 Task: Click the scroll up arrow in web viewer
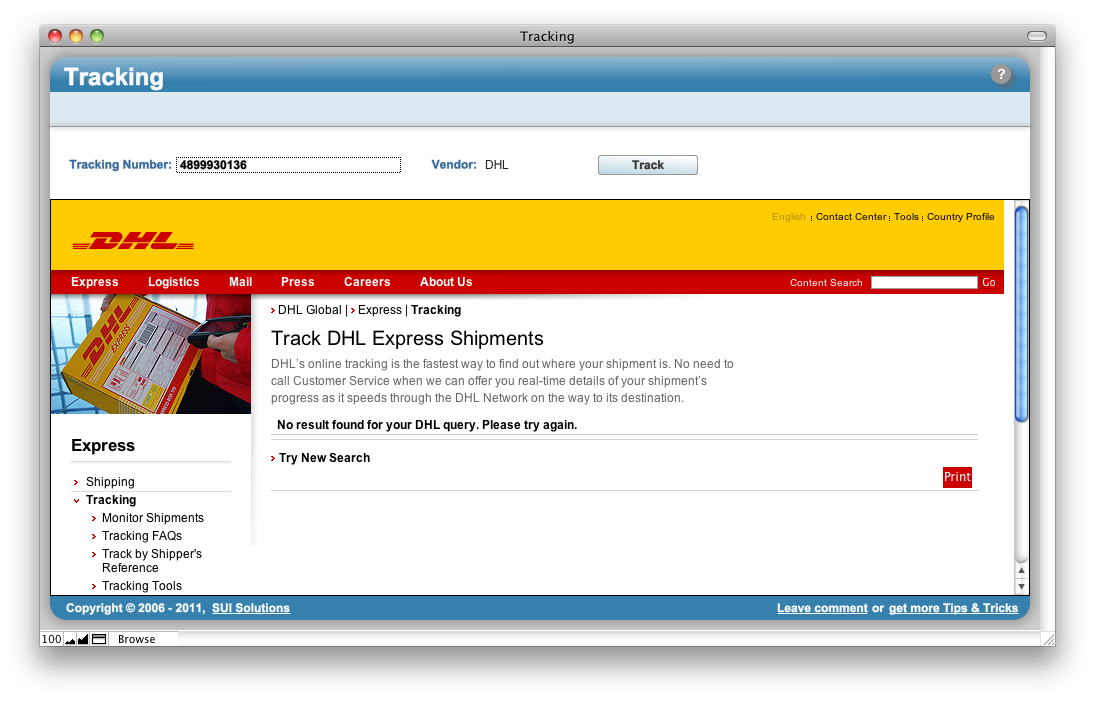click(x=1021, y=570)
